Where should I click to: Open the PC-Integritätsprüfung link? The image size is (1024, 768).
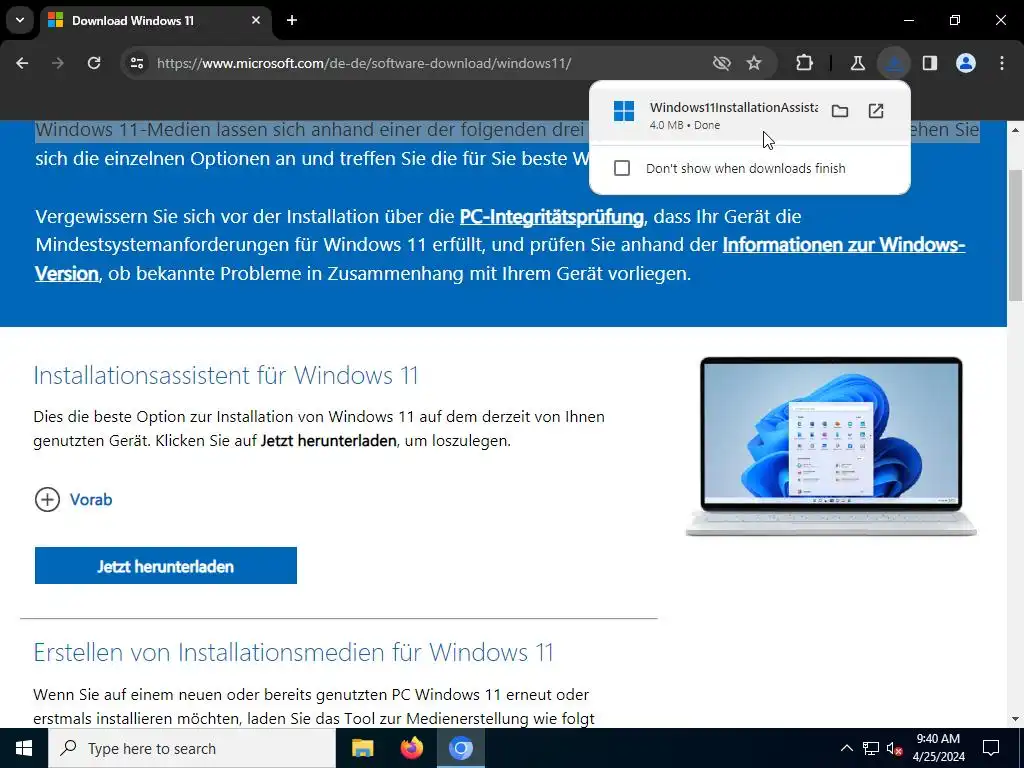552,217
